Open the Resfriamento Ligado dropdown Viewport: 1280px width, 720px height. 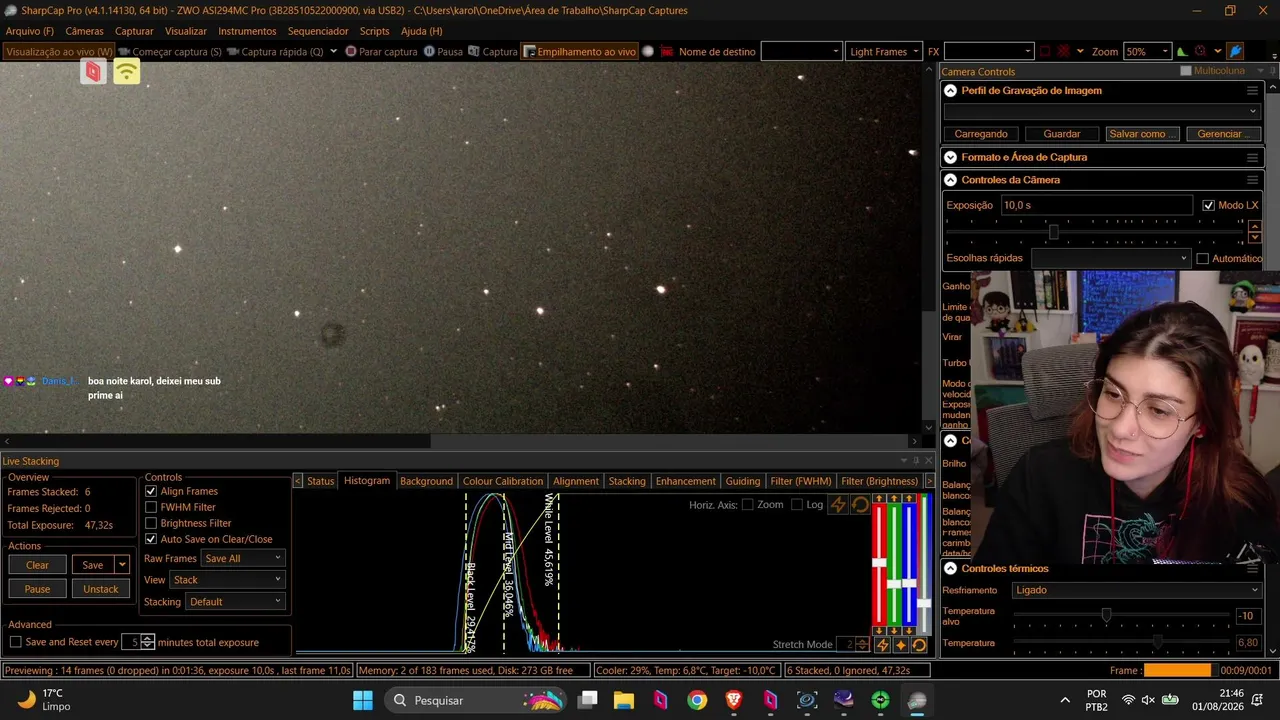(1136, 590)
